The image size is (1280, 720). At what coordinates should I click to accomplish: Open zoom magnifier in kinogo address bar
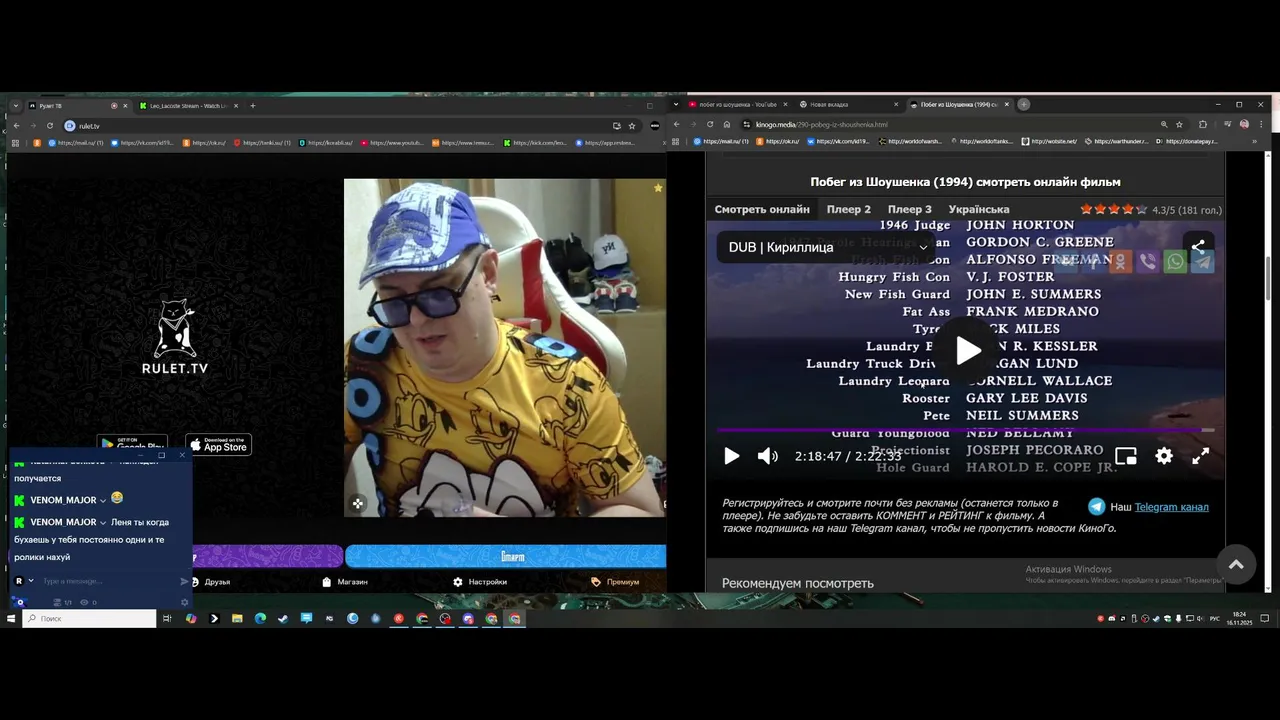pos(1164,125)
